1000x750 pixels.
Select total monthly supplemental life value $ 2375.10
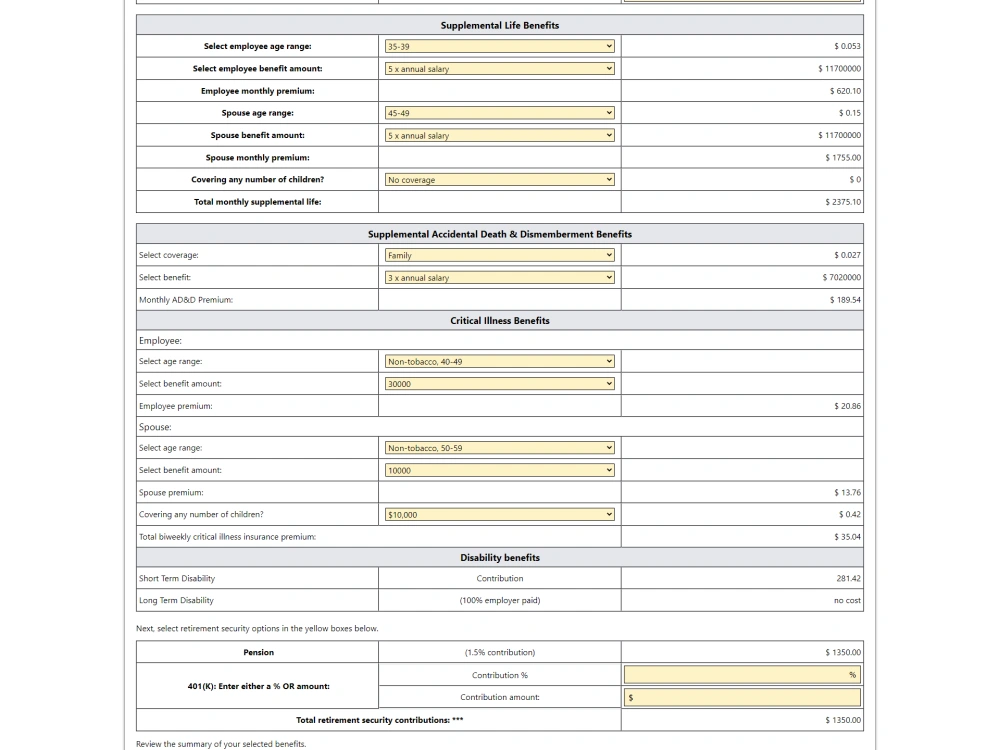pos(842,202)
